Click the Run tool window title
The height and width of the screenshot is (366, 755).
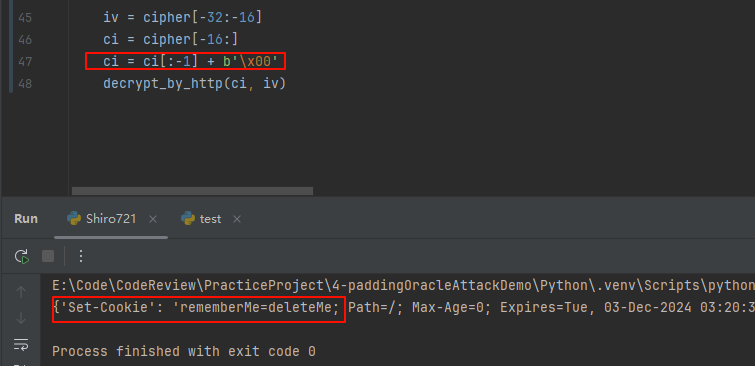tap(26, 219)
